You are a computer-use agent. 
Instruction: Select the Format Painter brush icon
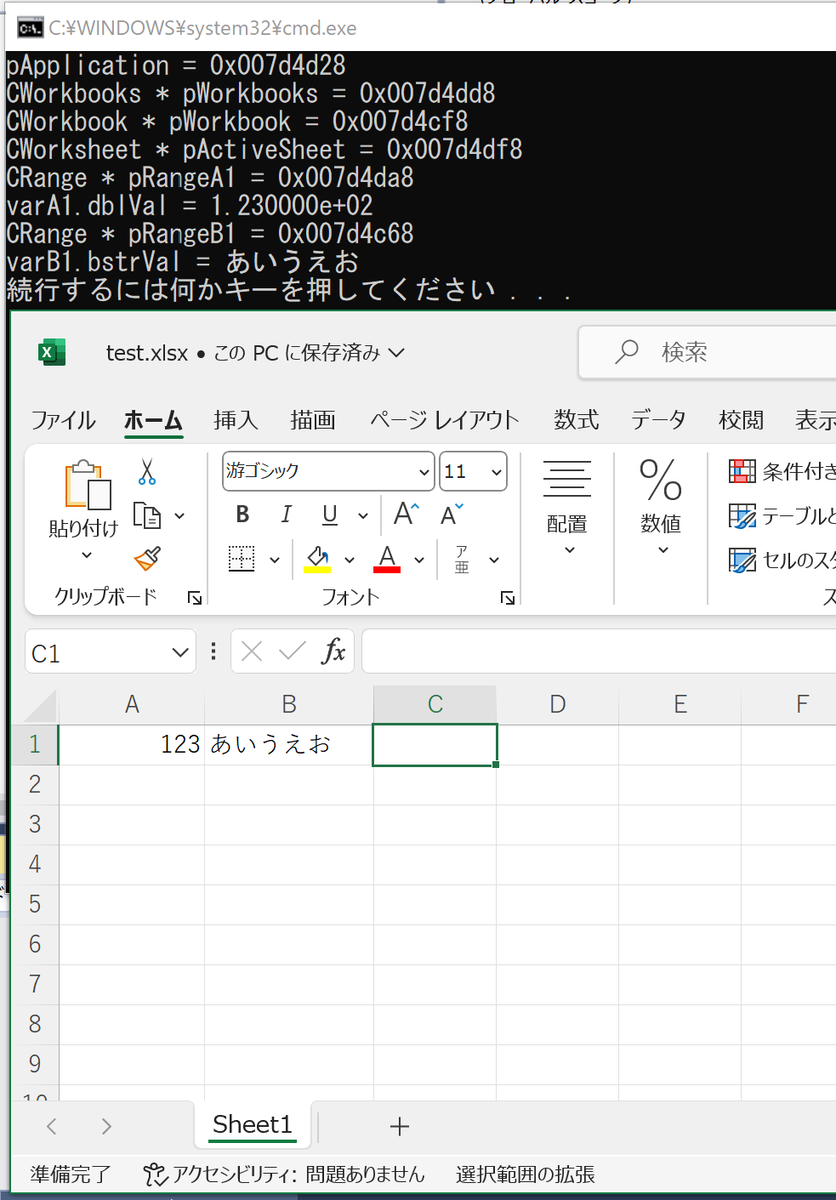coord(148,559)
